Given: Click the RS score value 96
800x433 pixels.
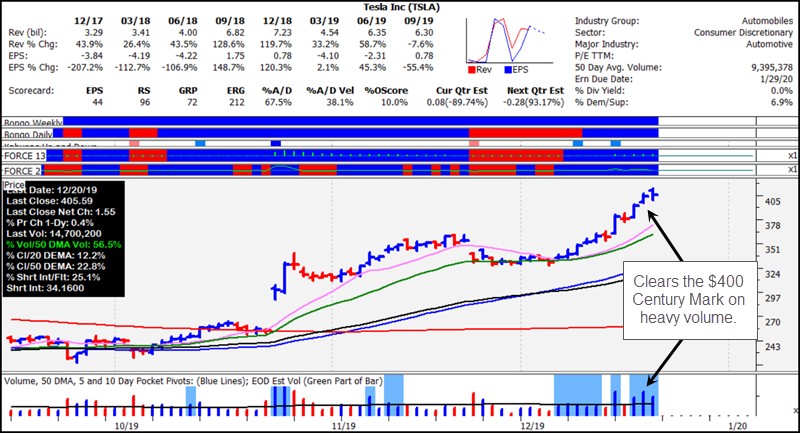Looking at the screenshot, I should pos(145,102).
